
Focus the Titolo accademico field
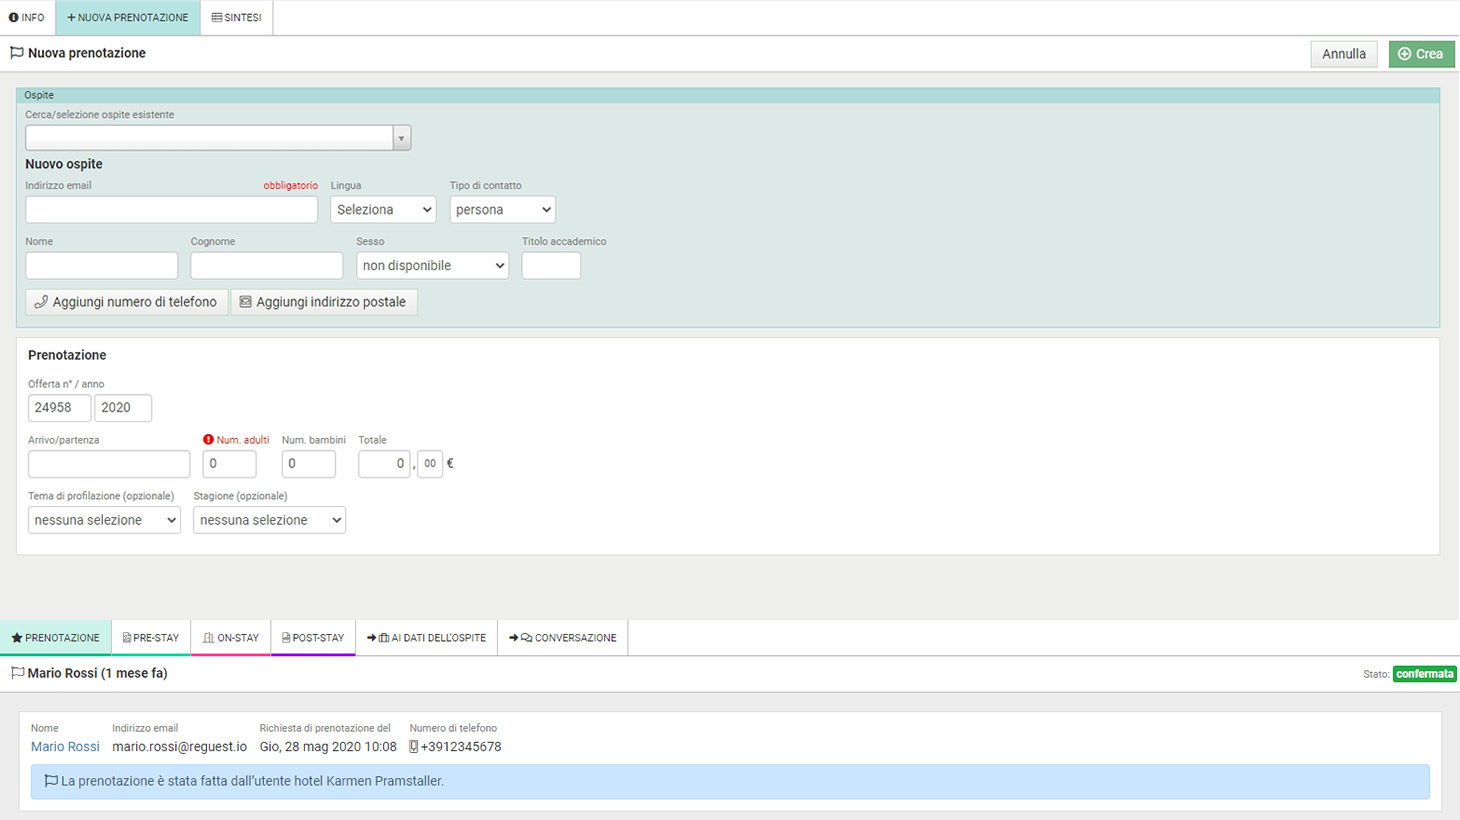(551, 265)
